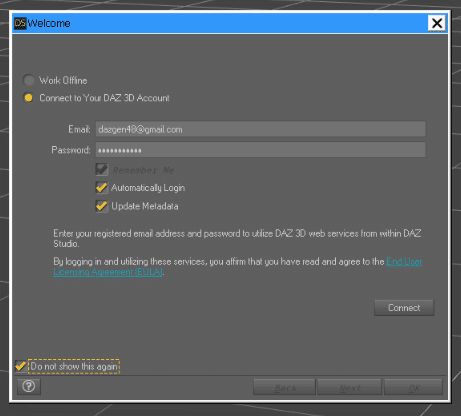Click the DS logo in title bar
This screenshot has height=416, width=461.
(20, 23)
